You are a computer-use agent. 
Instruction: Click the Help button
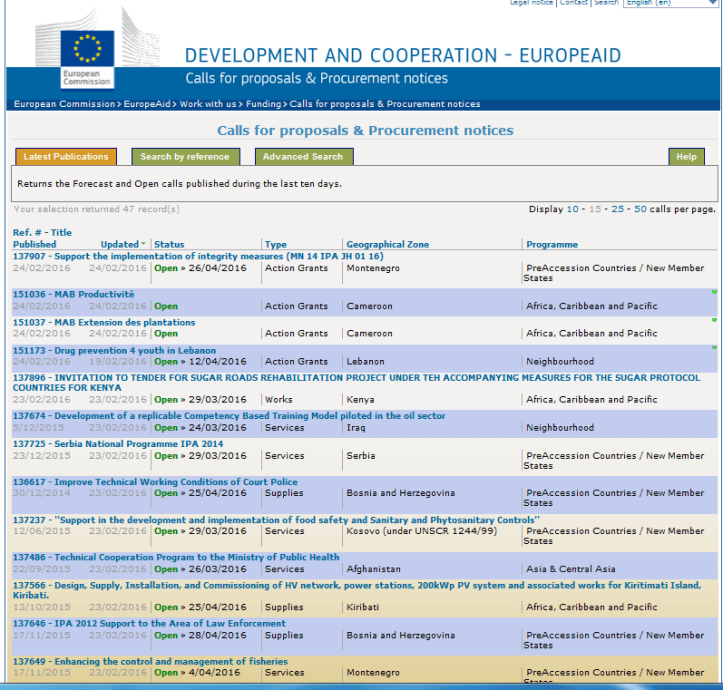pyautogui.click(x=686, y=157)
